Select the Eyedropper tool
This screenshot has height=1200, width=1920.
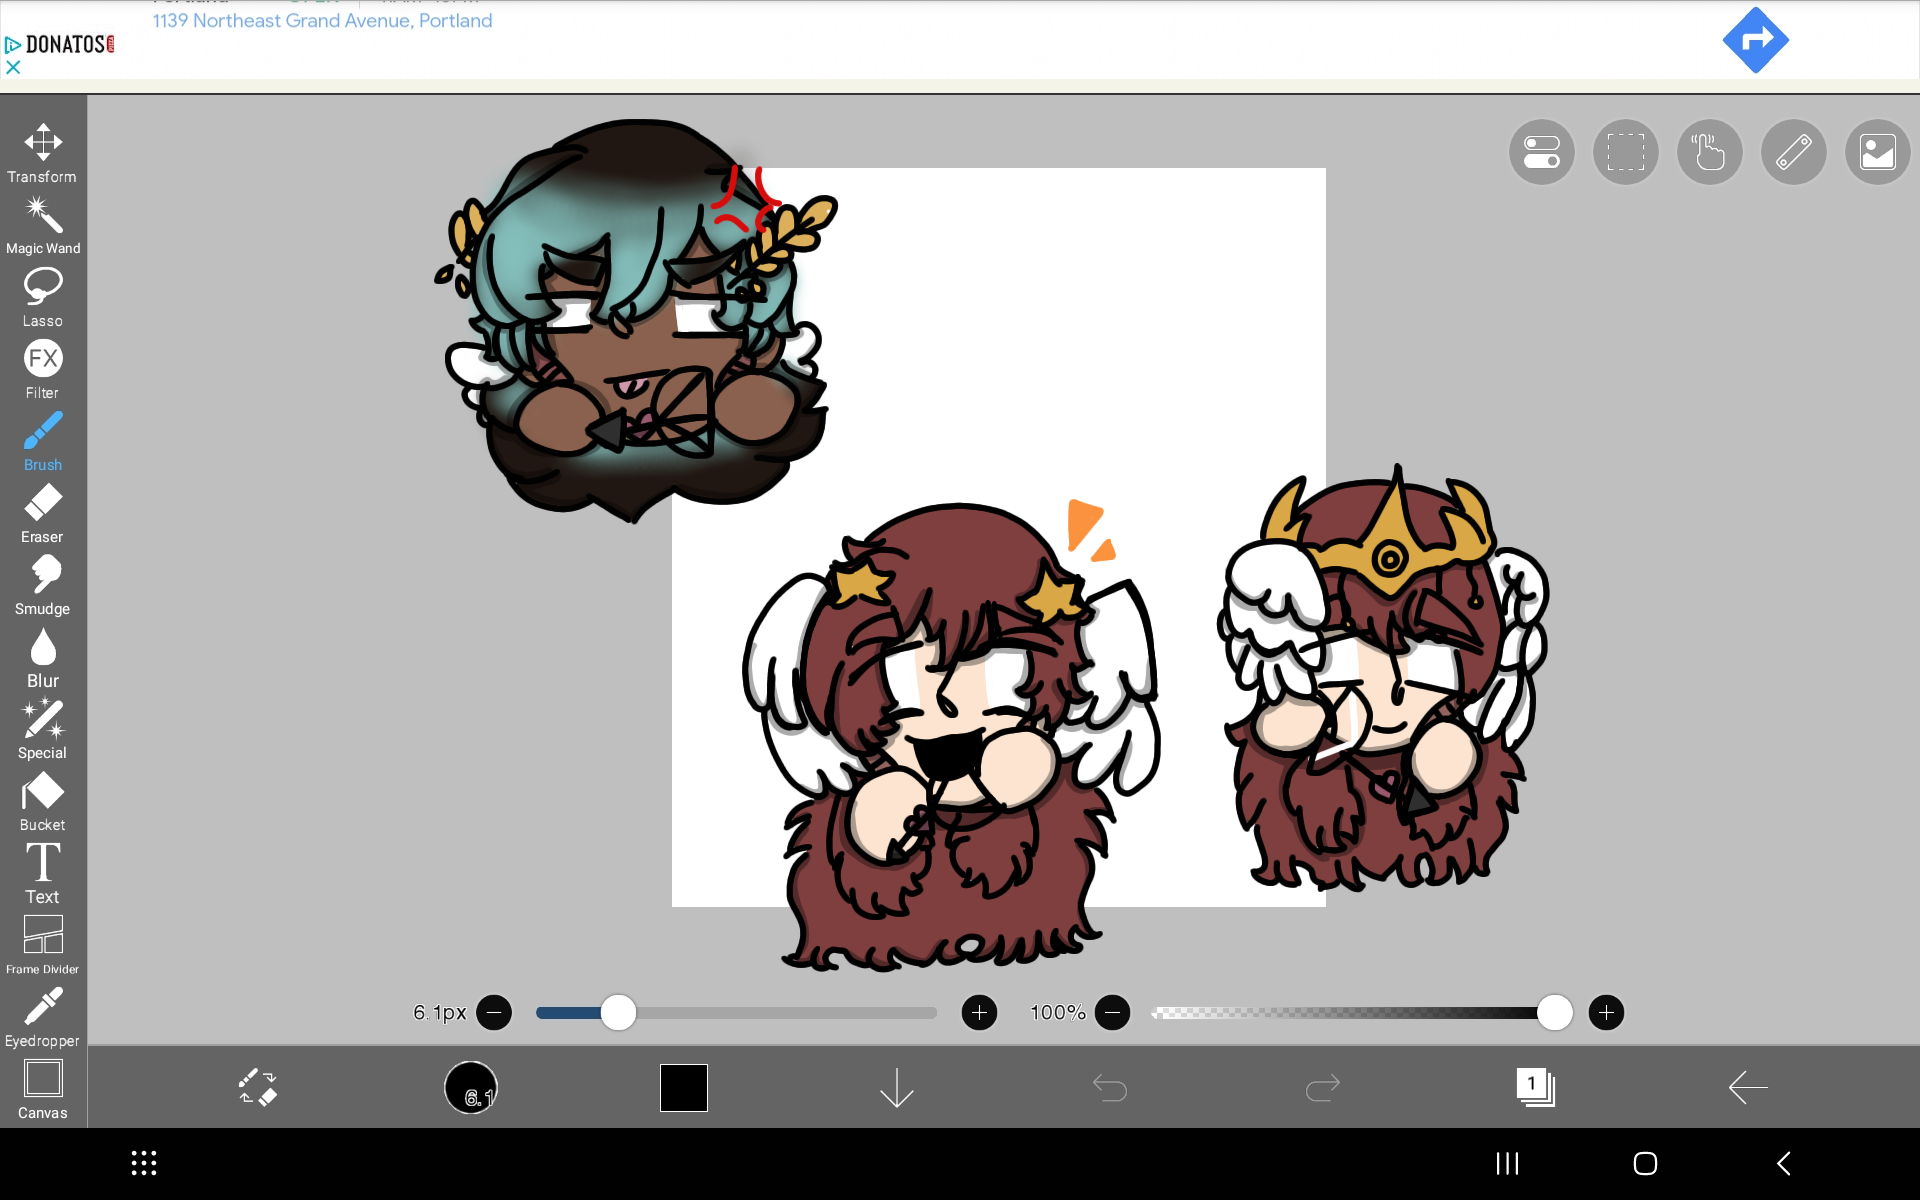42,1017
